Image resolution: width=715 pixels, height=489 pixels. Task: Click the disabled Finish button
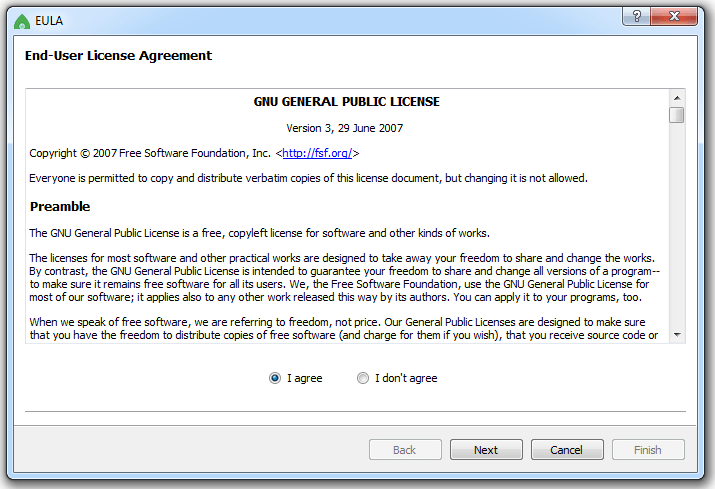(x=648, y=450)
